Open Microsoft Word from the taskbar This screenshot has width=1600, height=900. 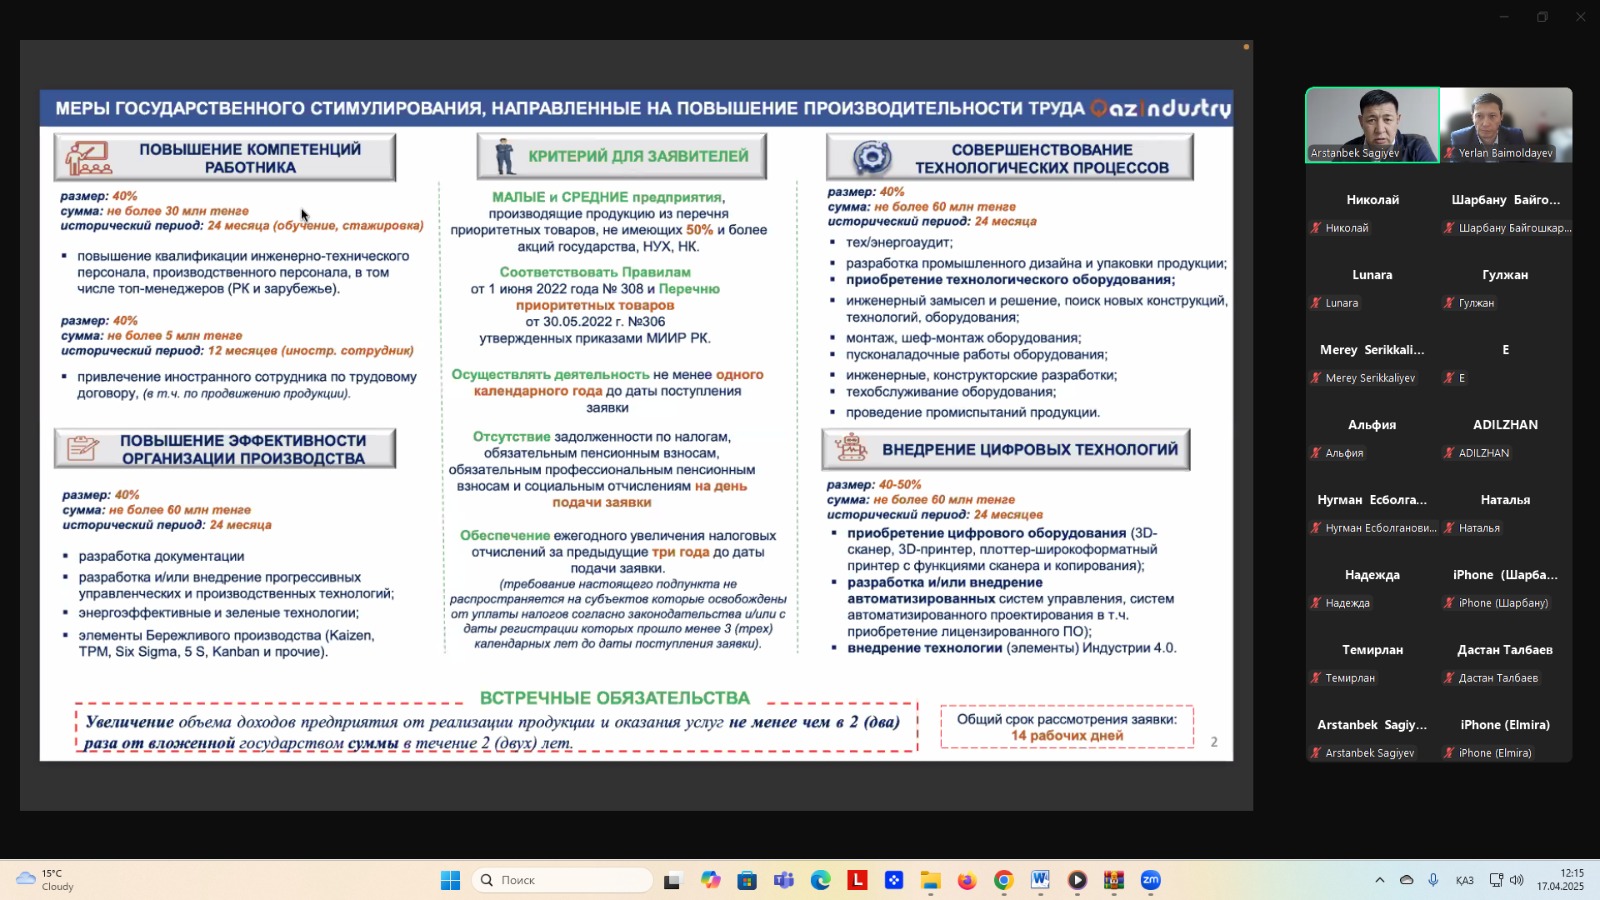tap(1040, 880)
